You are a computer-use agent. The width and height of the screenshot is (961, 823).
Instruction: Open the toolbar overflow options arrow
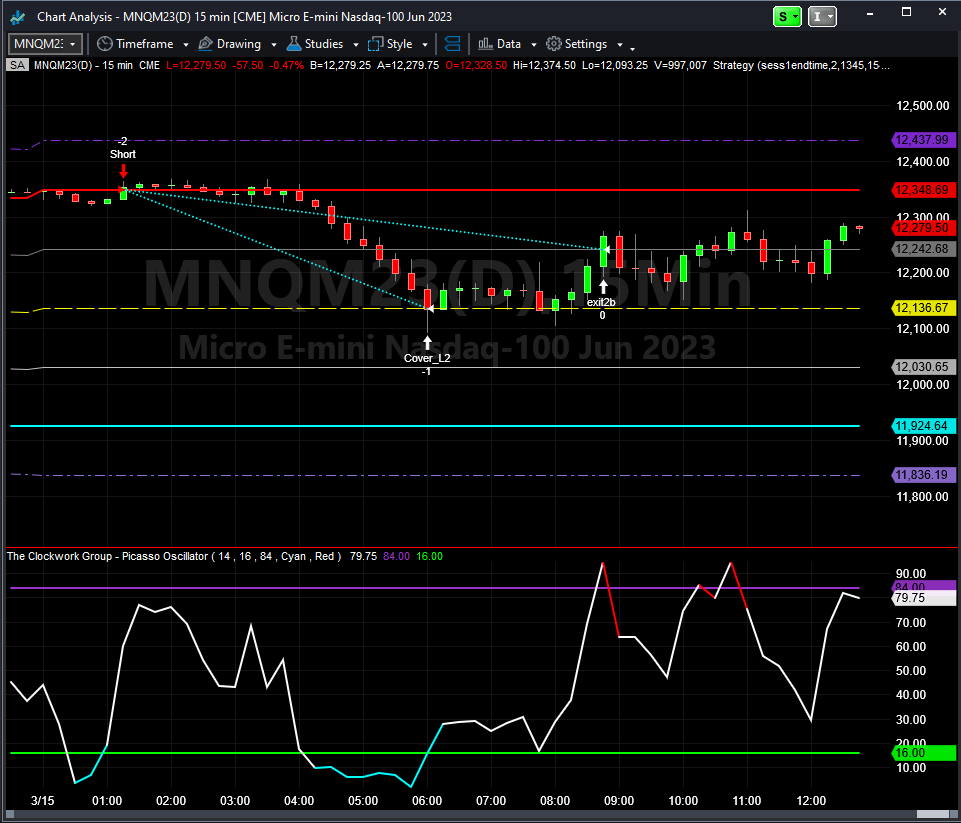(632, 48)
